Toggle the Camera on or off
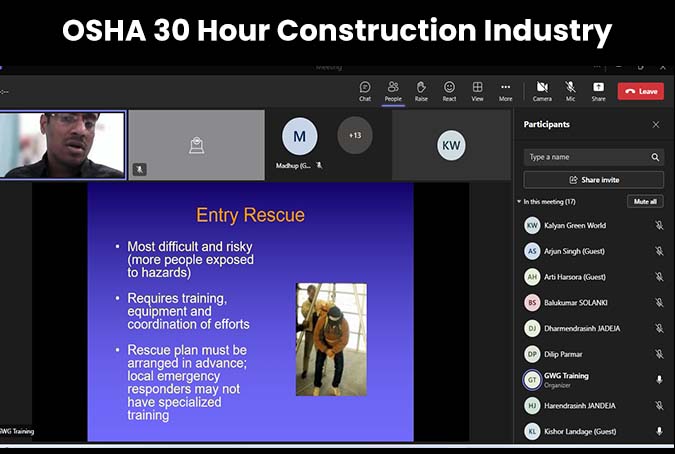 542,90
